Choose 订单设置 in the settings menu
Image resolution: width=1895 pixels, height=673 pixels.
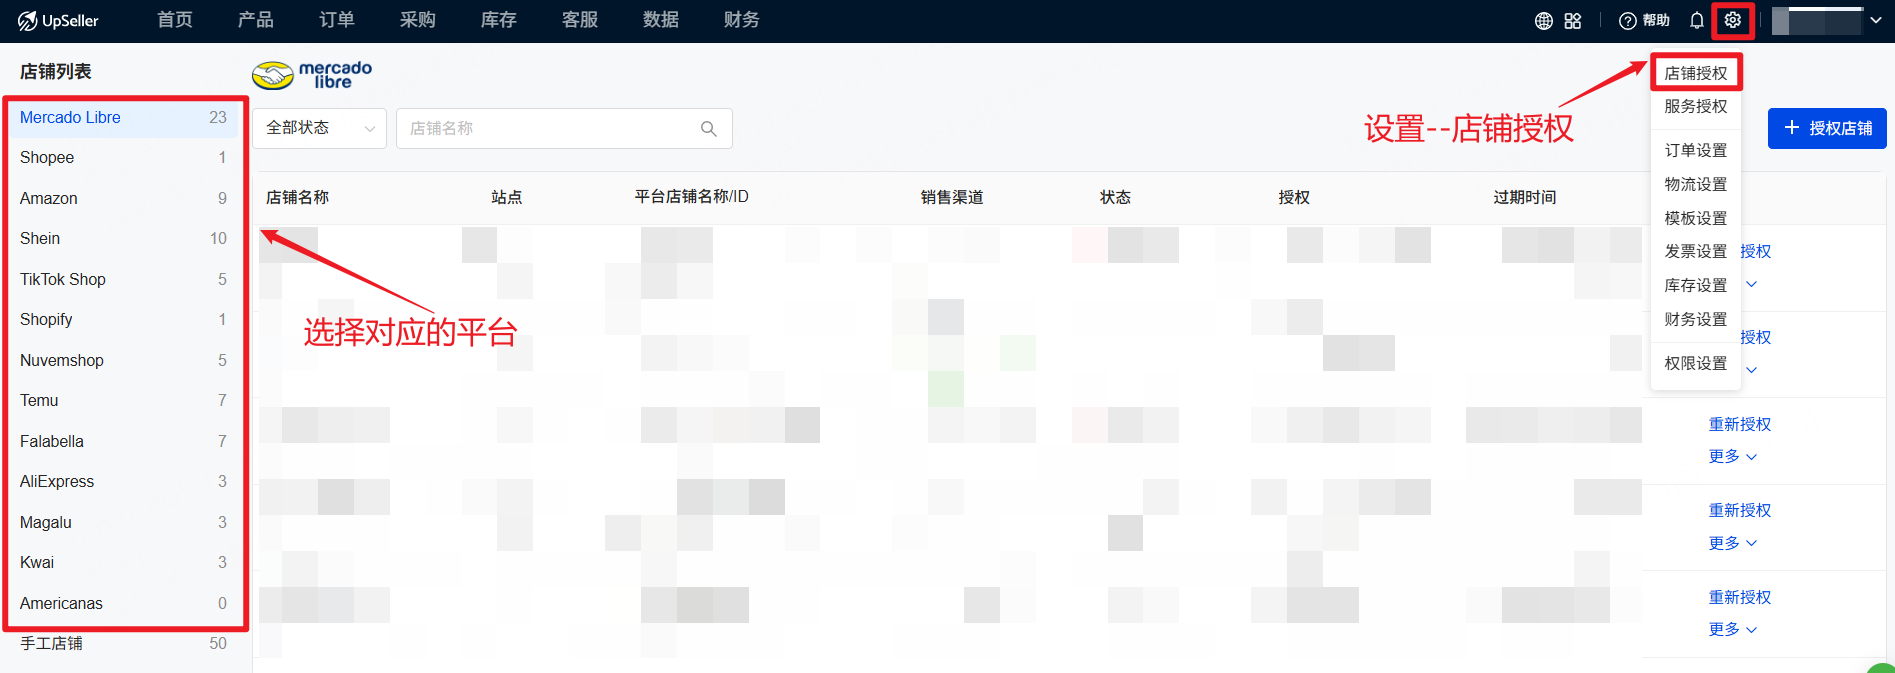[x=1695, y=150]
